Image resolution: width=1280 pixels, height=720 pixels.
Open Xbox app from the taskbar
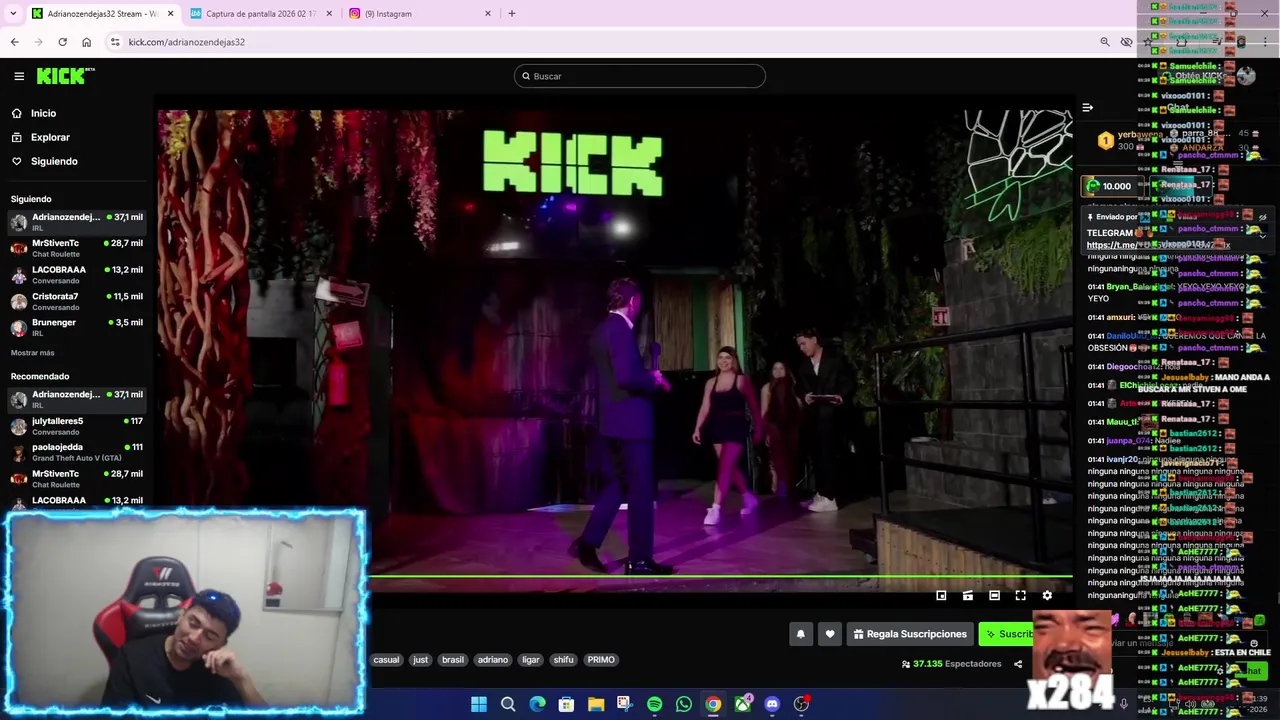(x=742, y=704)
